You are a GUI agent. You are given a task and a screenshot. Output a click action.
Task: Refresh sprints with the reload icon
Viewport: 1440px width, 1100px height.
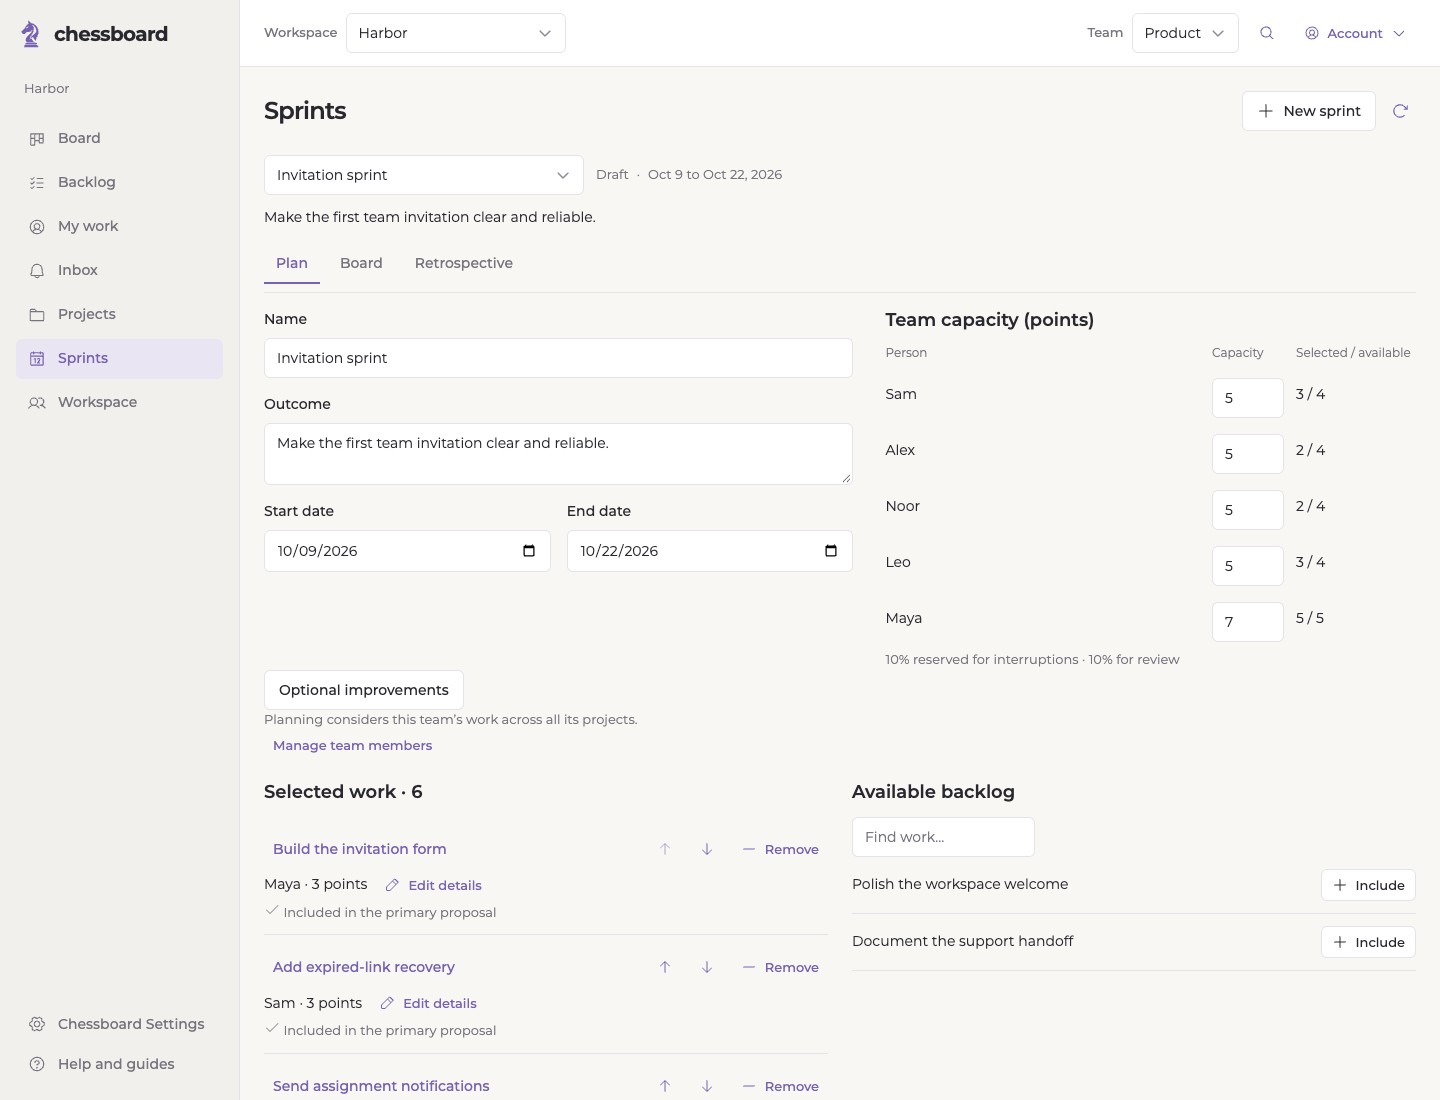coord(1400,111)
